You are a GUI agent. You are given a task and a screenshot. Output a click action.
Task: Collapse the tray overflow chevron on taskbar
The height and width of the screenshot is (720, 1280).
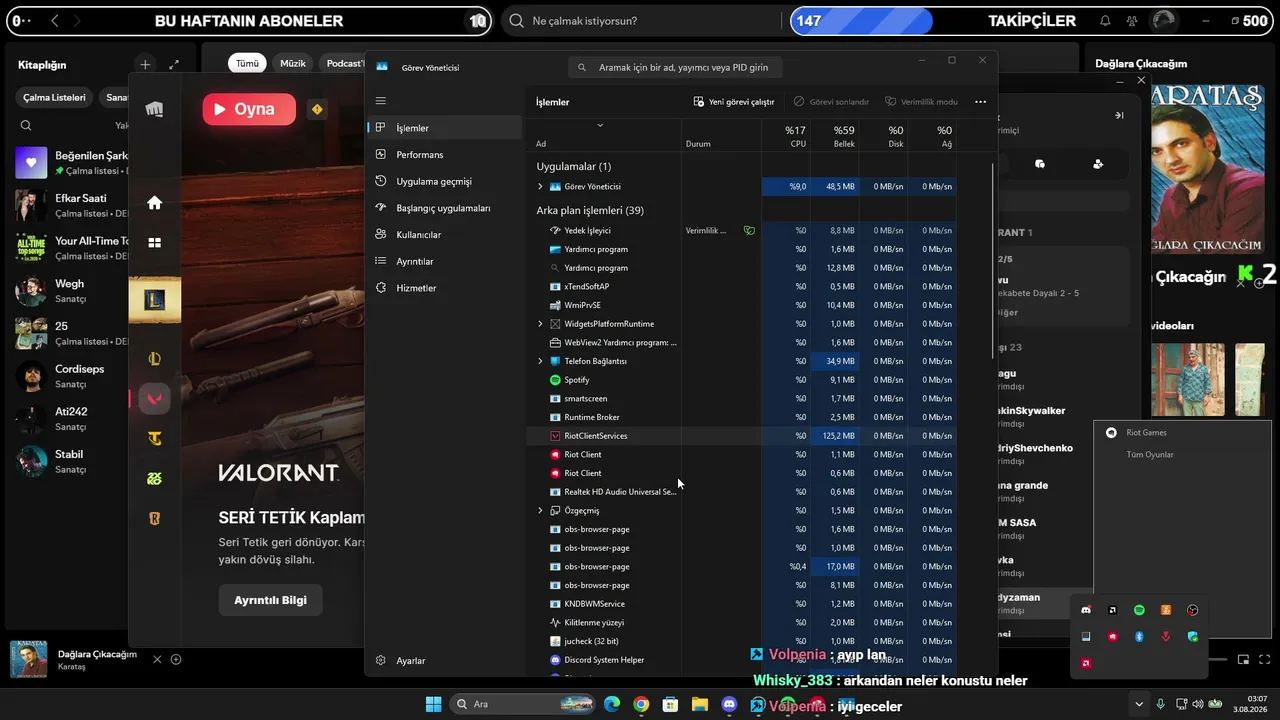pos(1138,704)
